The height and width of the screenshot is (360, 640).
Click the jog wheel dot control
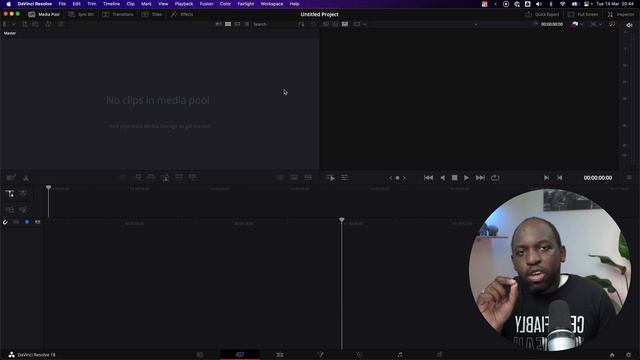(x=397, y=178)
